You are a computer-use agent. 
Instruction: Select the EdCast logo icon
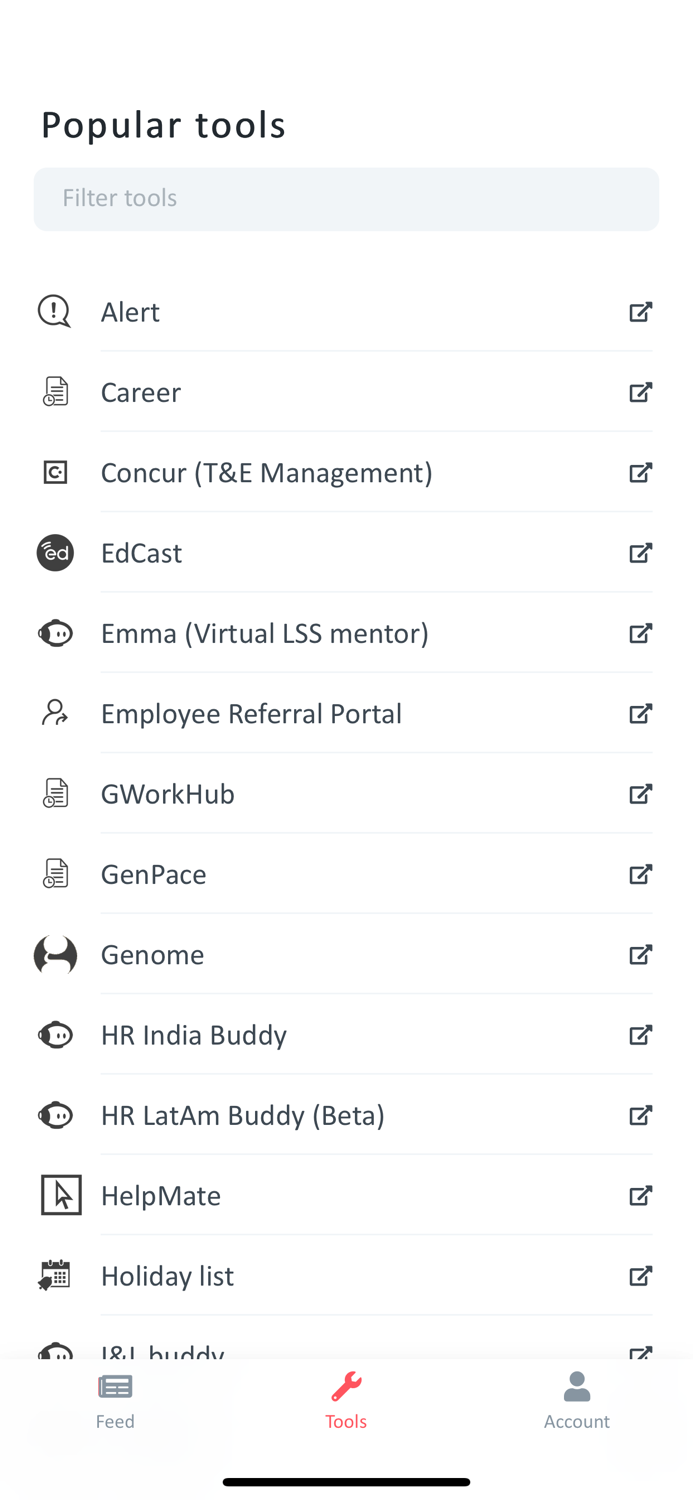[54, 552]
